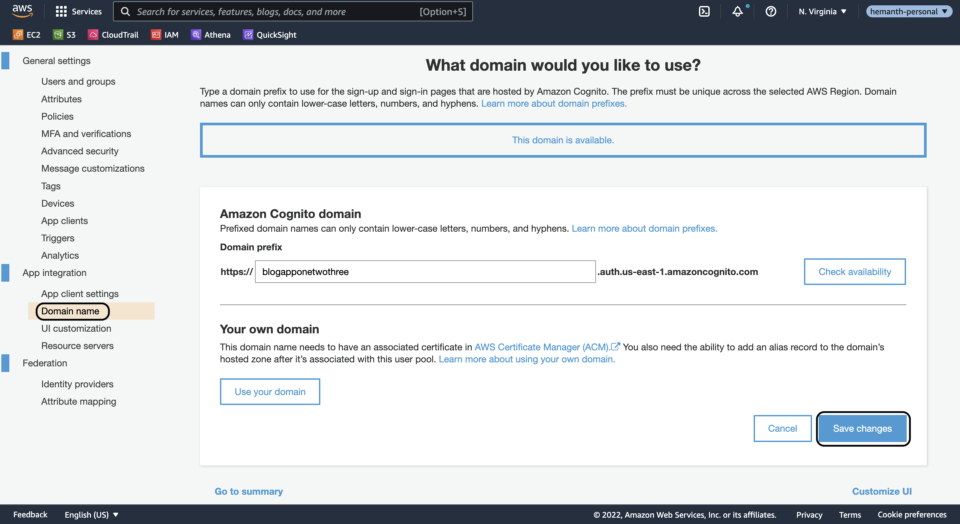
Task: Click Check availability button
Action: (855, 272)
